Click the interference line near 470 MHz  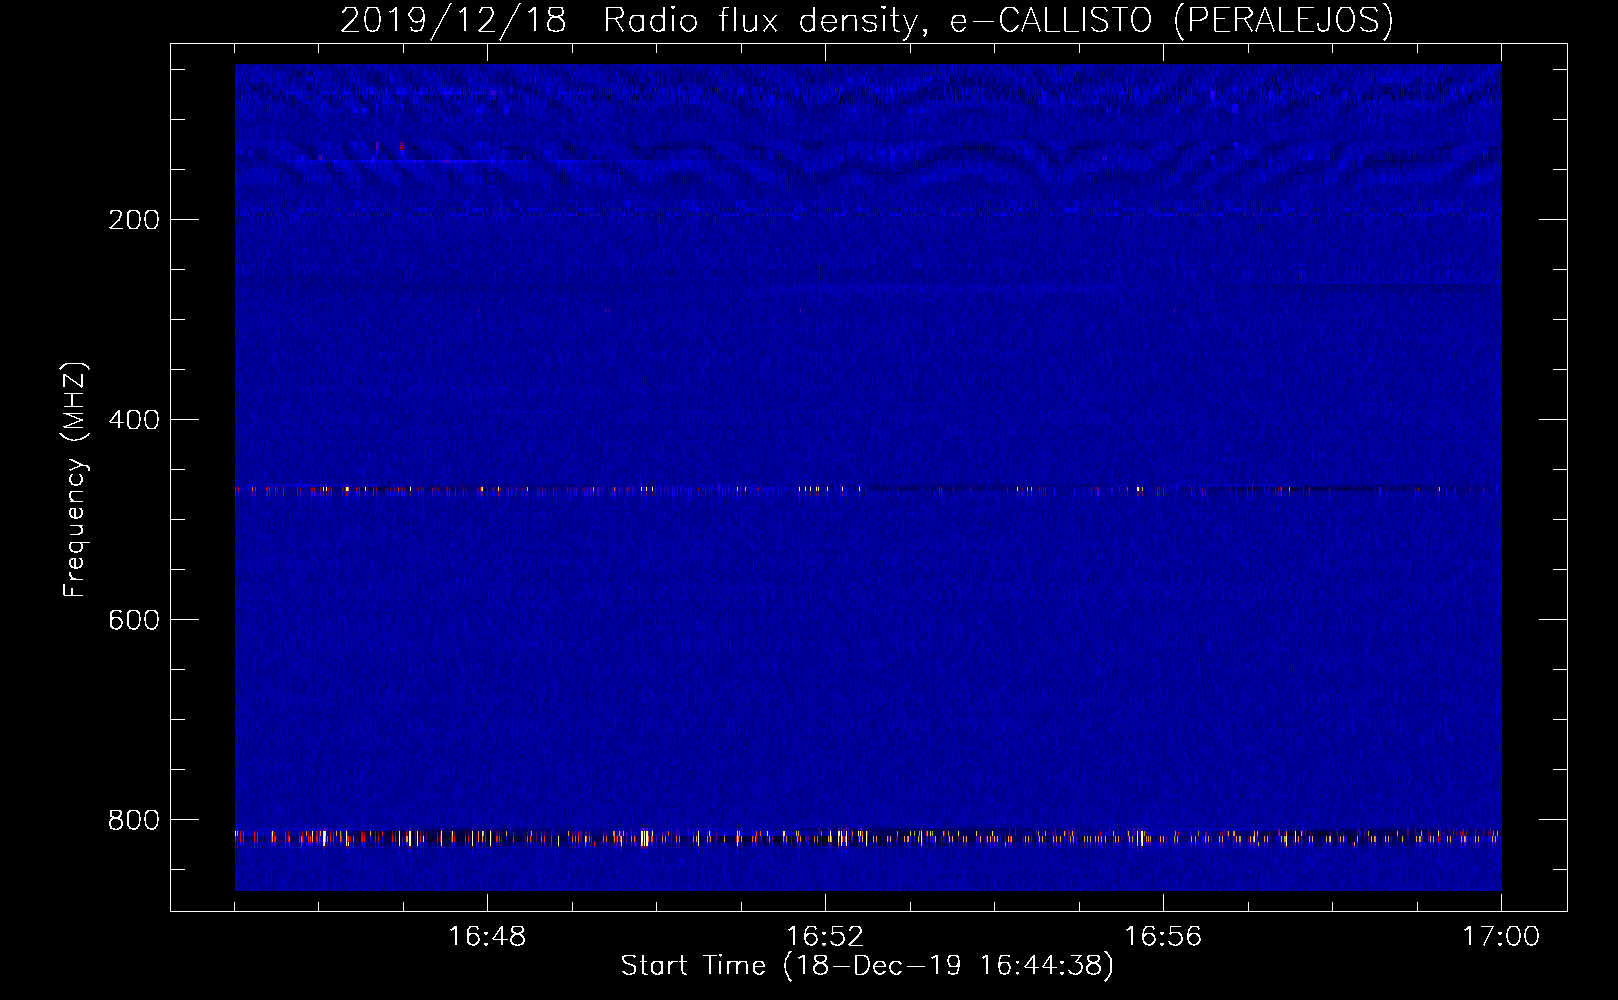[868, 490]
